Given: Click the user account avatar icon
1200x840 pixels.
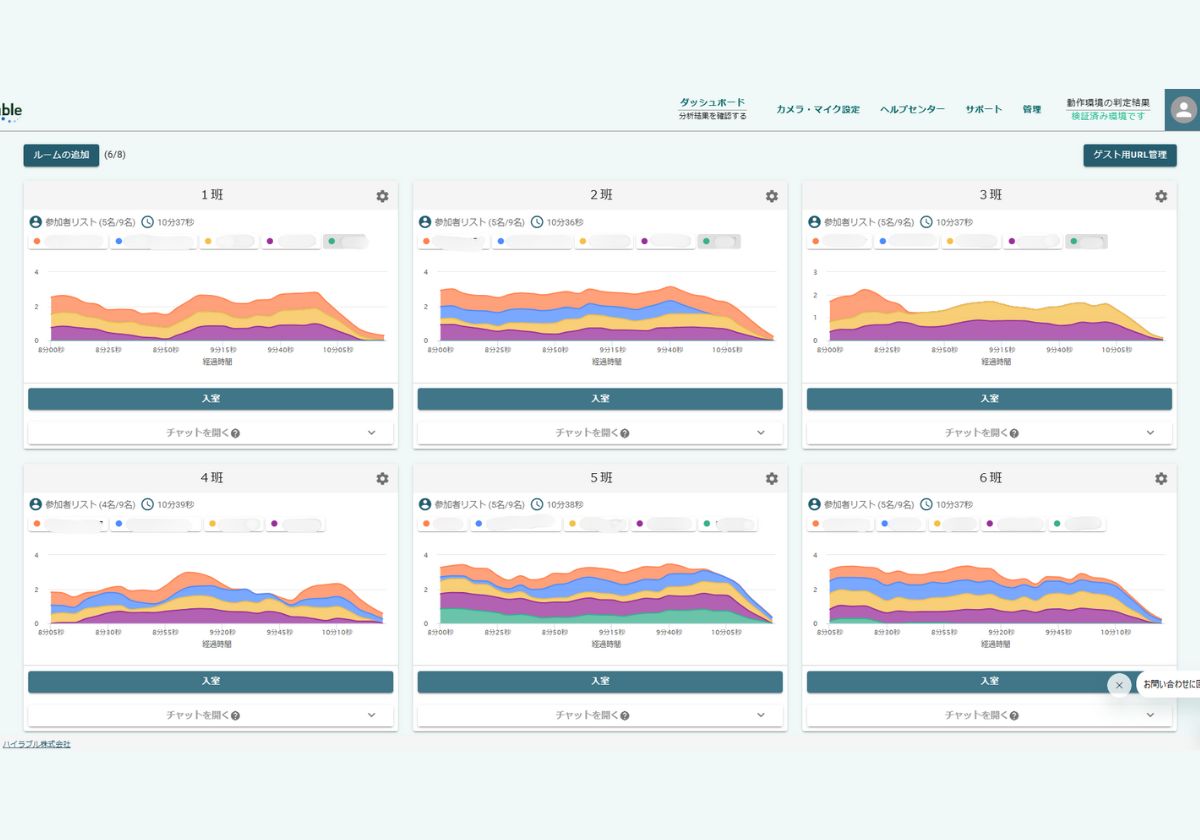Looking at the screenshot, I should 1183,109.
